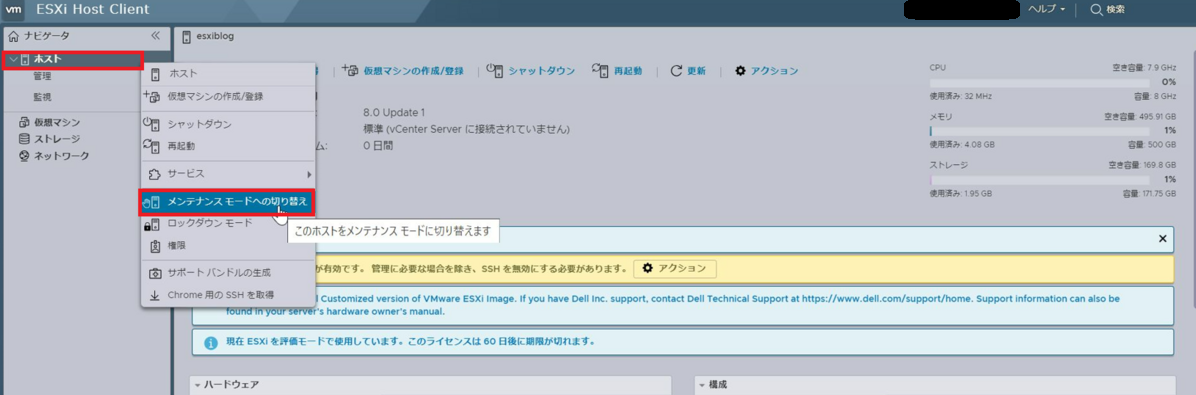Click the lockdown mode padlock icon
1196x395 pixels.
pyautogui.click(x=152, y=224)
